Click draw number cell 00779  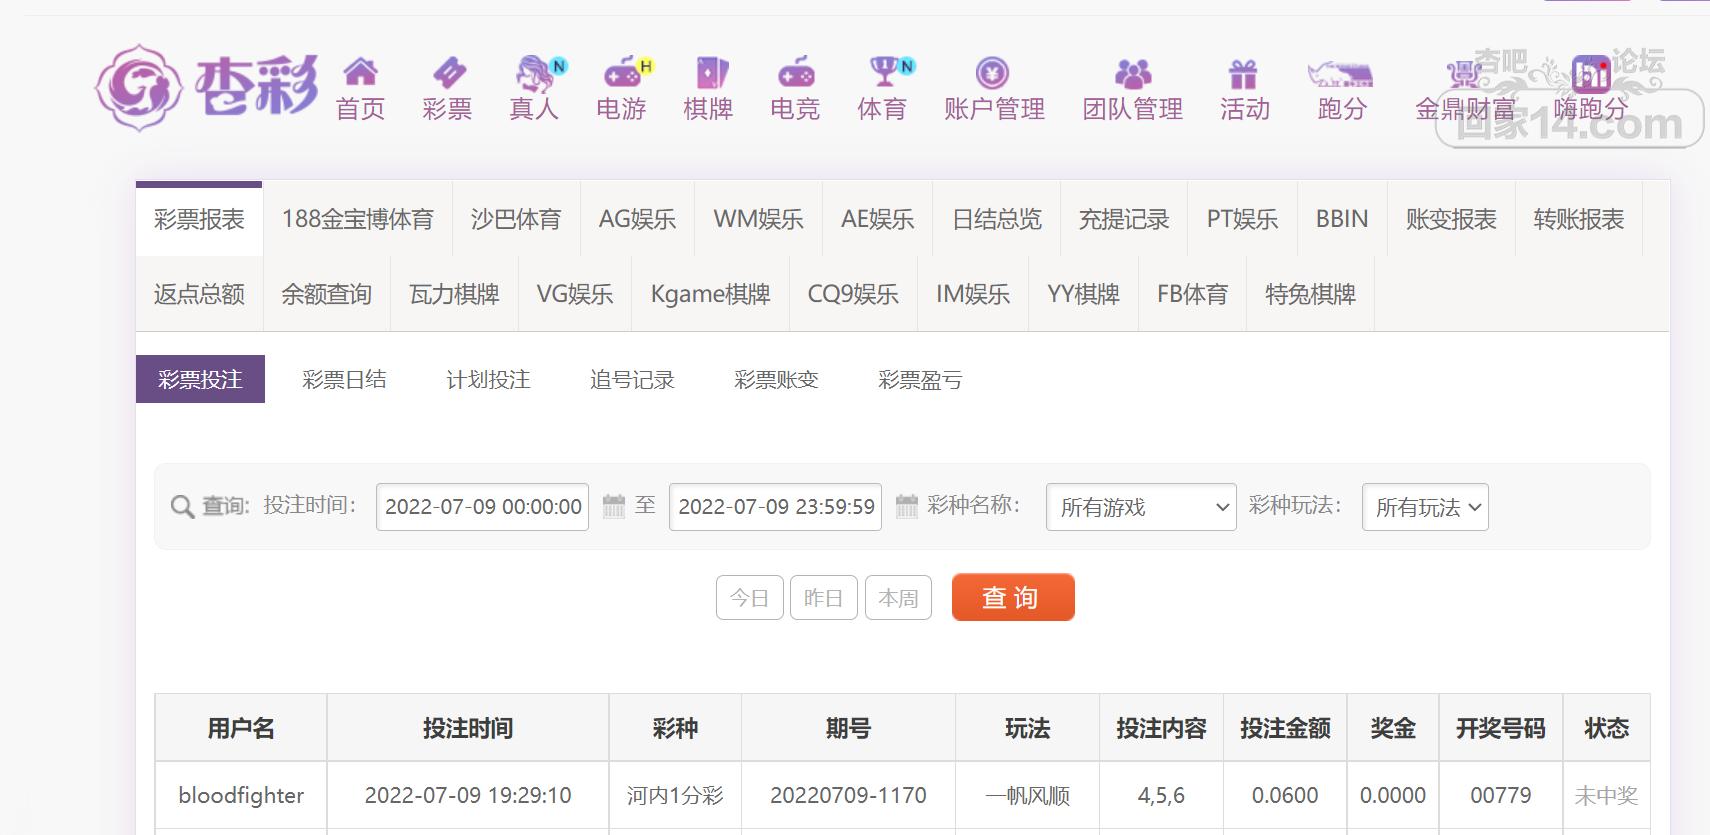pos(1500,795)
